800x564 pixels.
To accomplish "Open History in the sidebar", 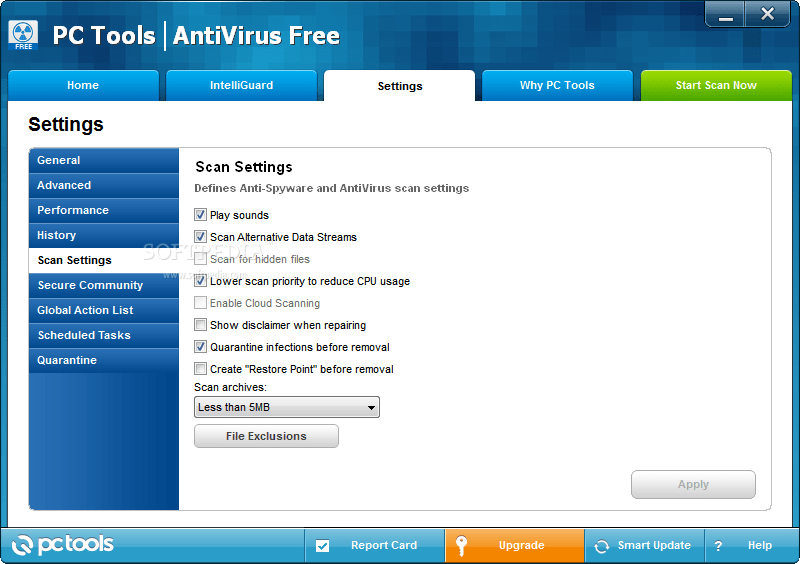I will tap(104, 235).
